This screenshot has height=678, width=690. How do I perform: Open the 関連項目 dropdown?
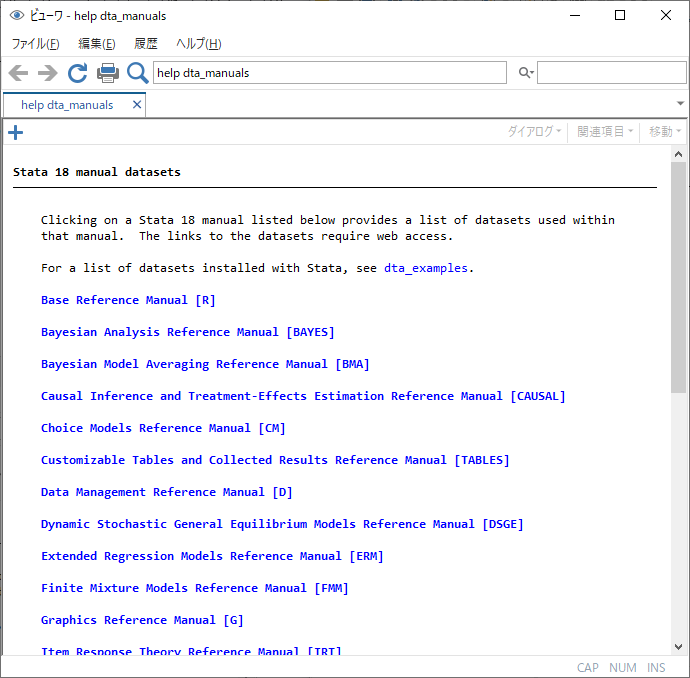605,131
